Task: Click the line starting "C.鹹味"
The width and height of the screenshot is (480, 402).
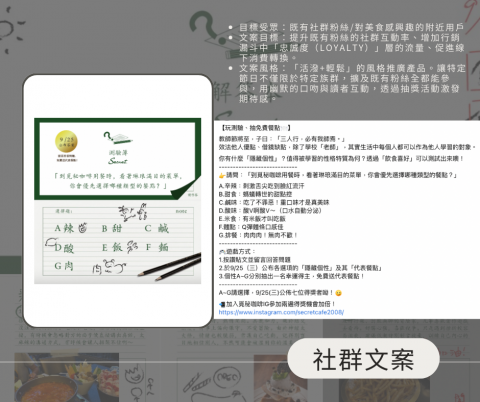Action: (274, 202)
